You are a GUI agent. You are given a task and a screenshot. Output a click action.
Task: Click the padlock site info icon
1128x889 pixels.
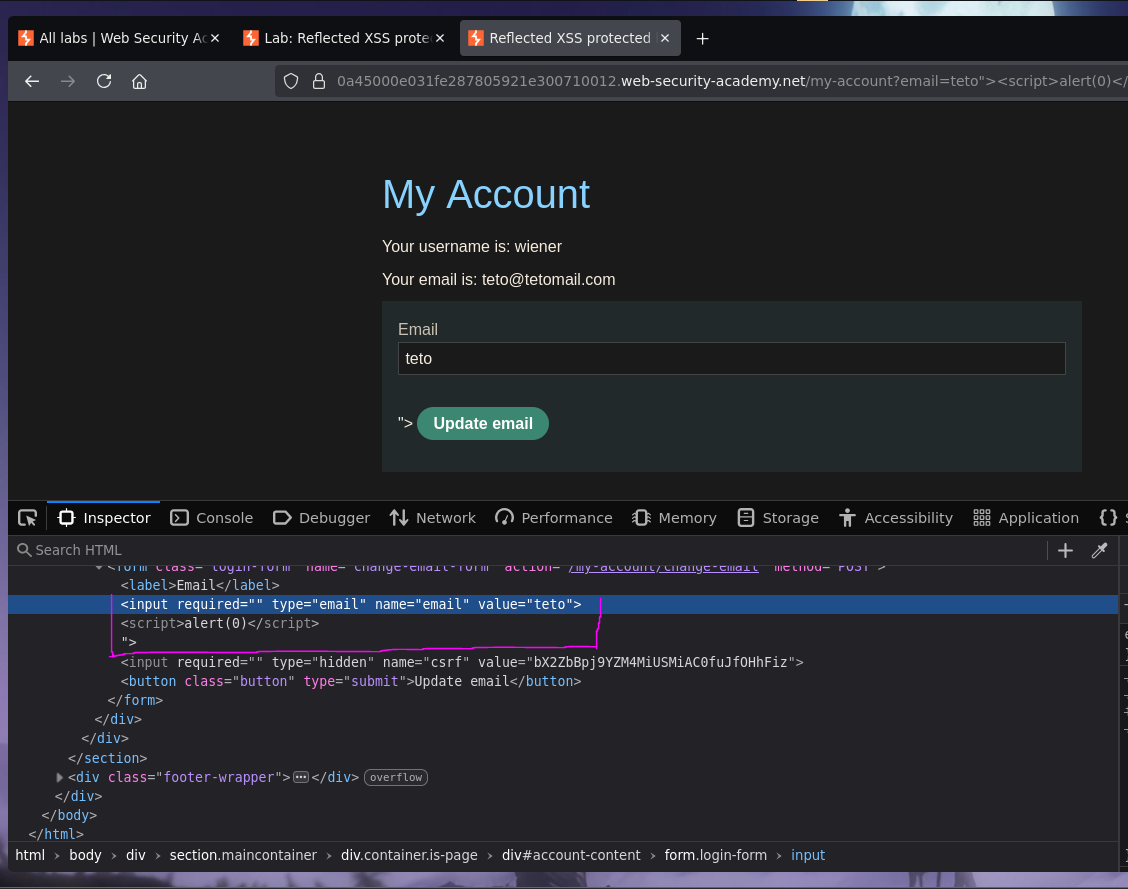[319, 81]
